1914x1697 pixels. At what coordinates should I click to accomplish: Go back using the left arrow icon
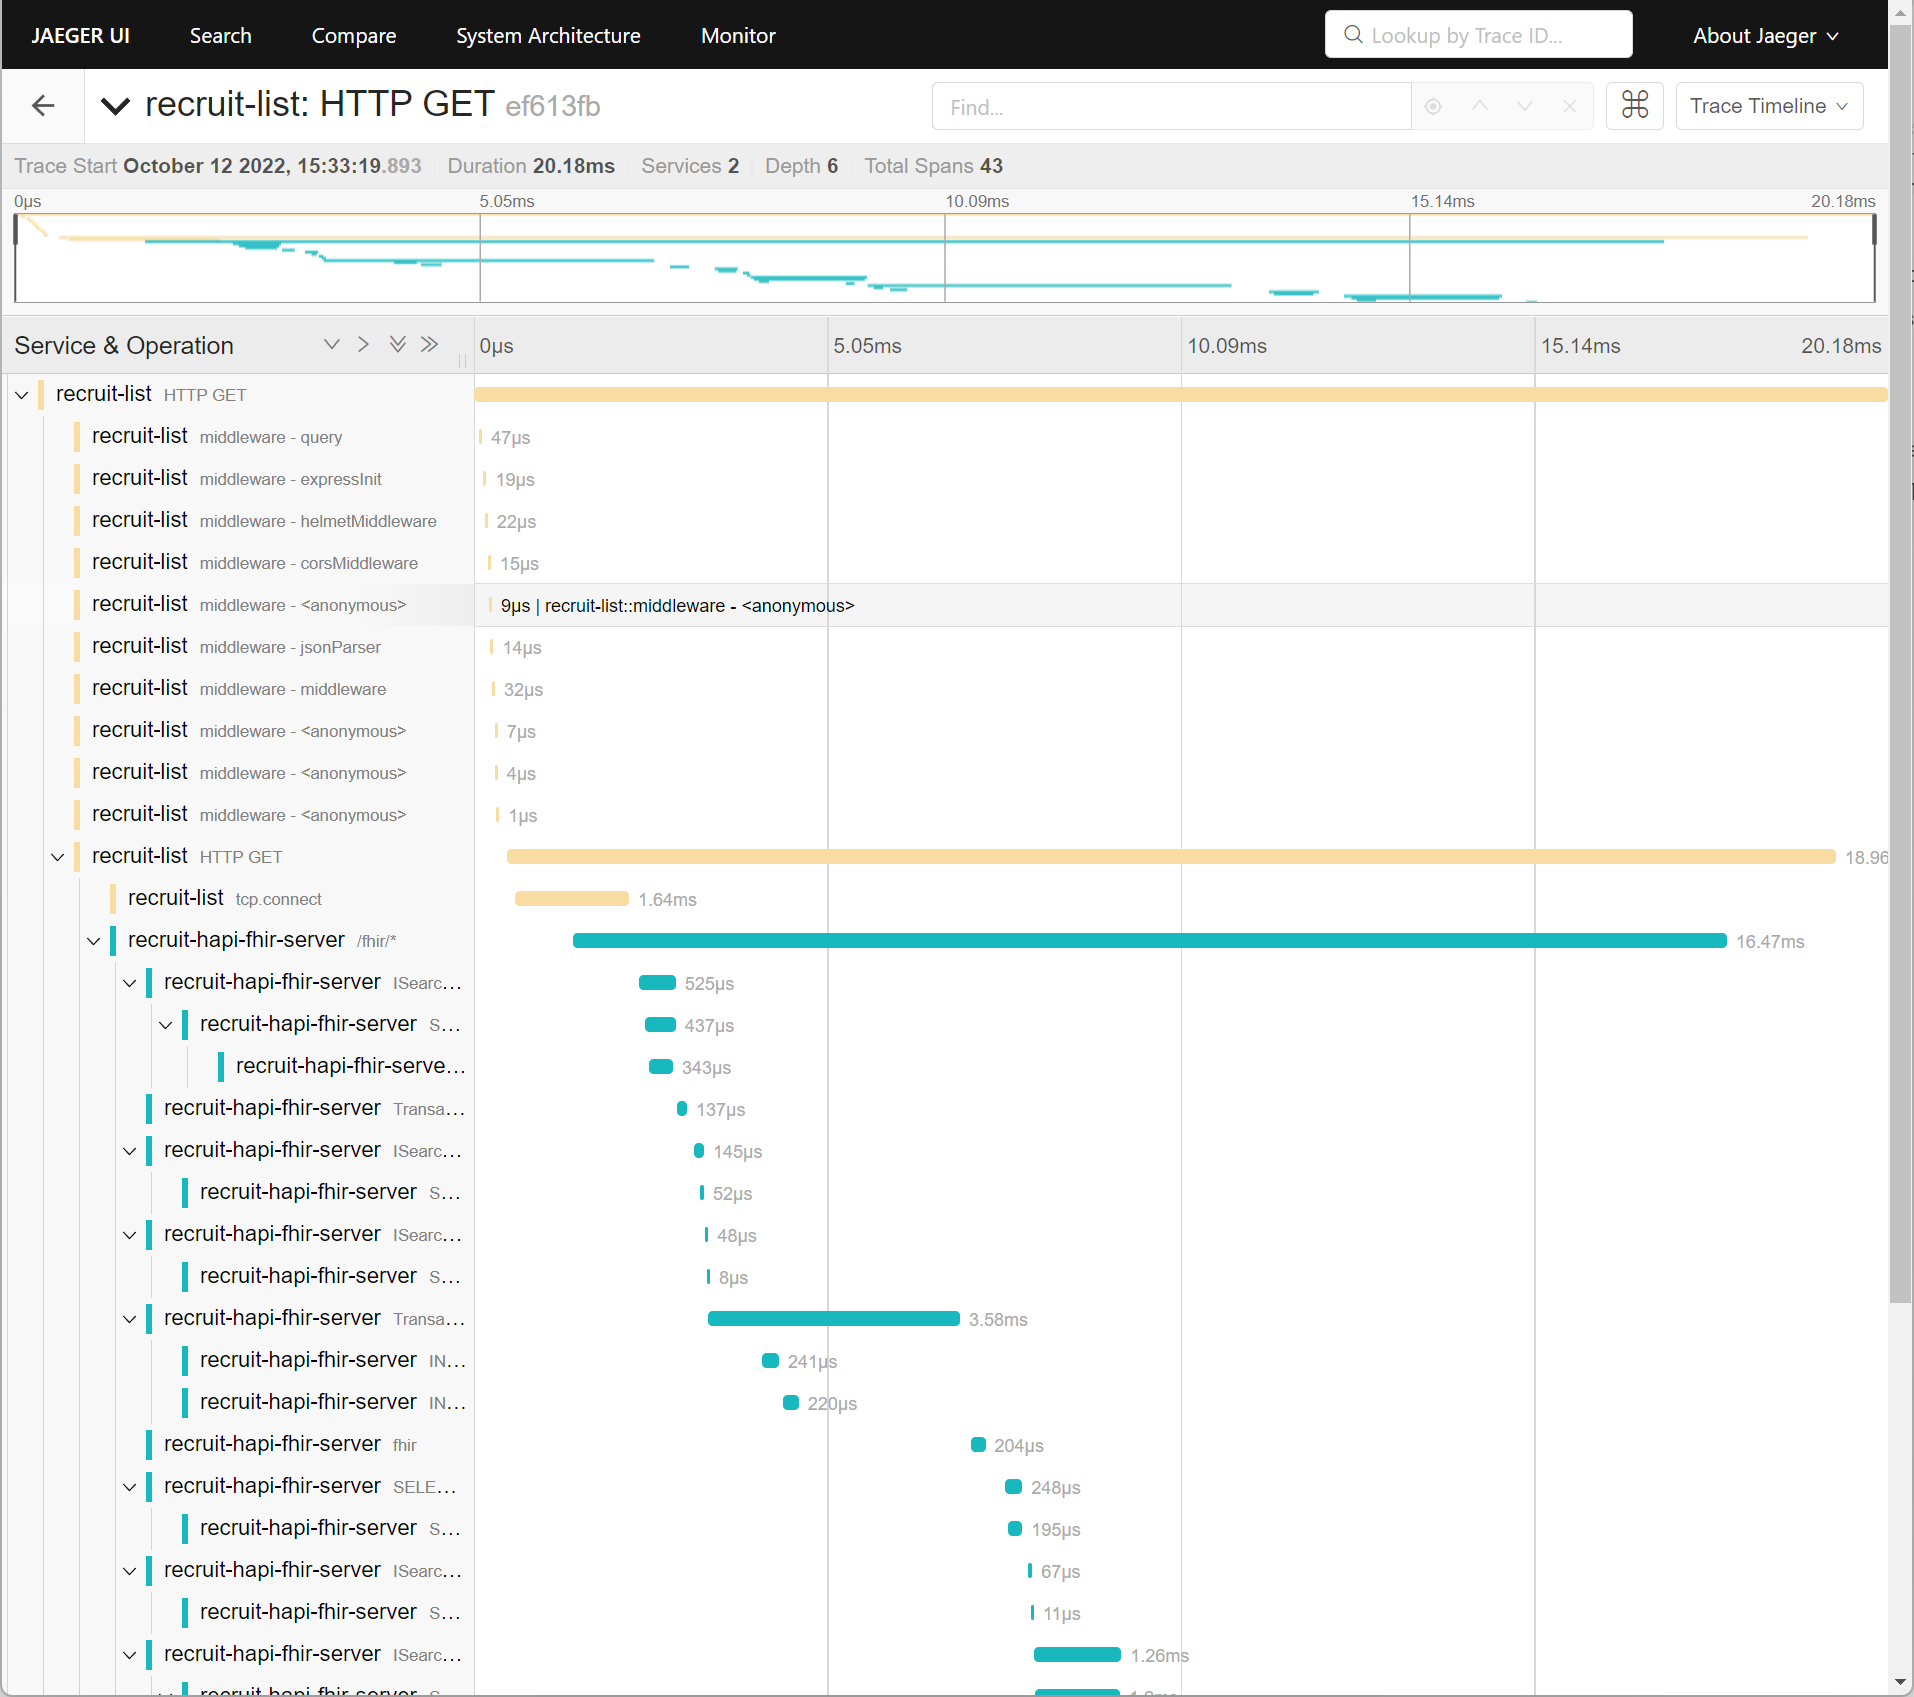[x=43, y=105]
